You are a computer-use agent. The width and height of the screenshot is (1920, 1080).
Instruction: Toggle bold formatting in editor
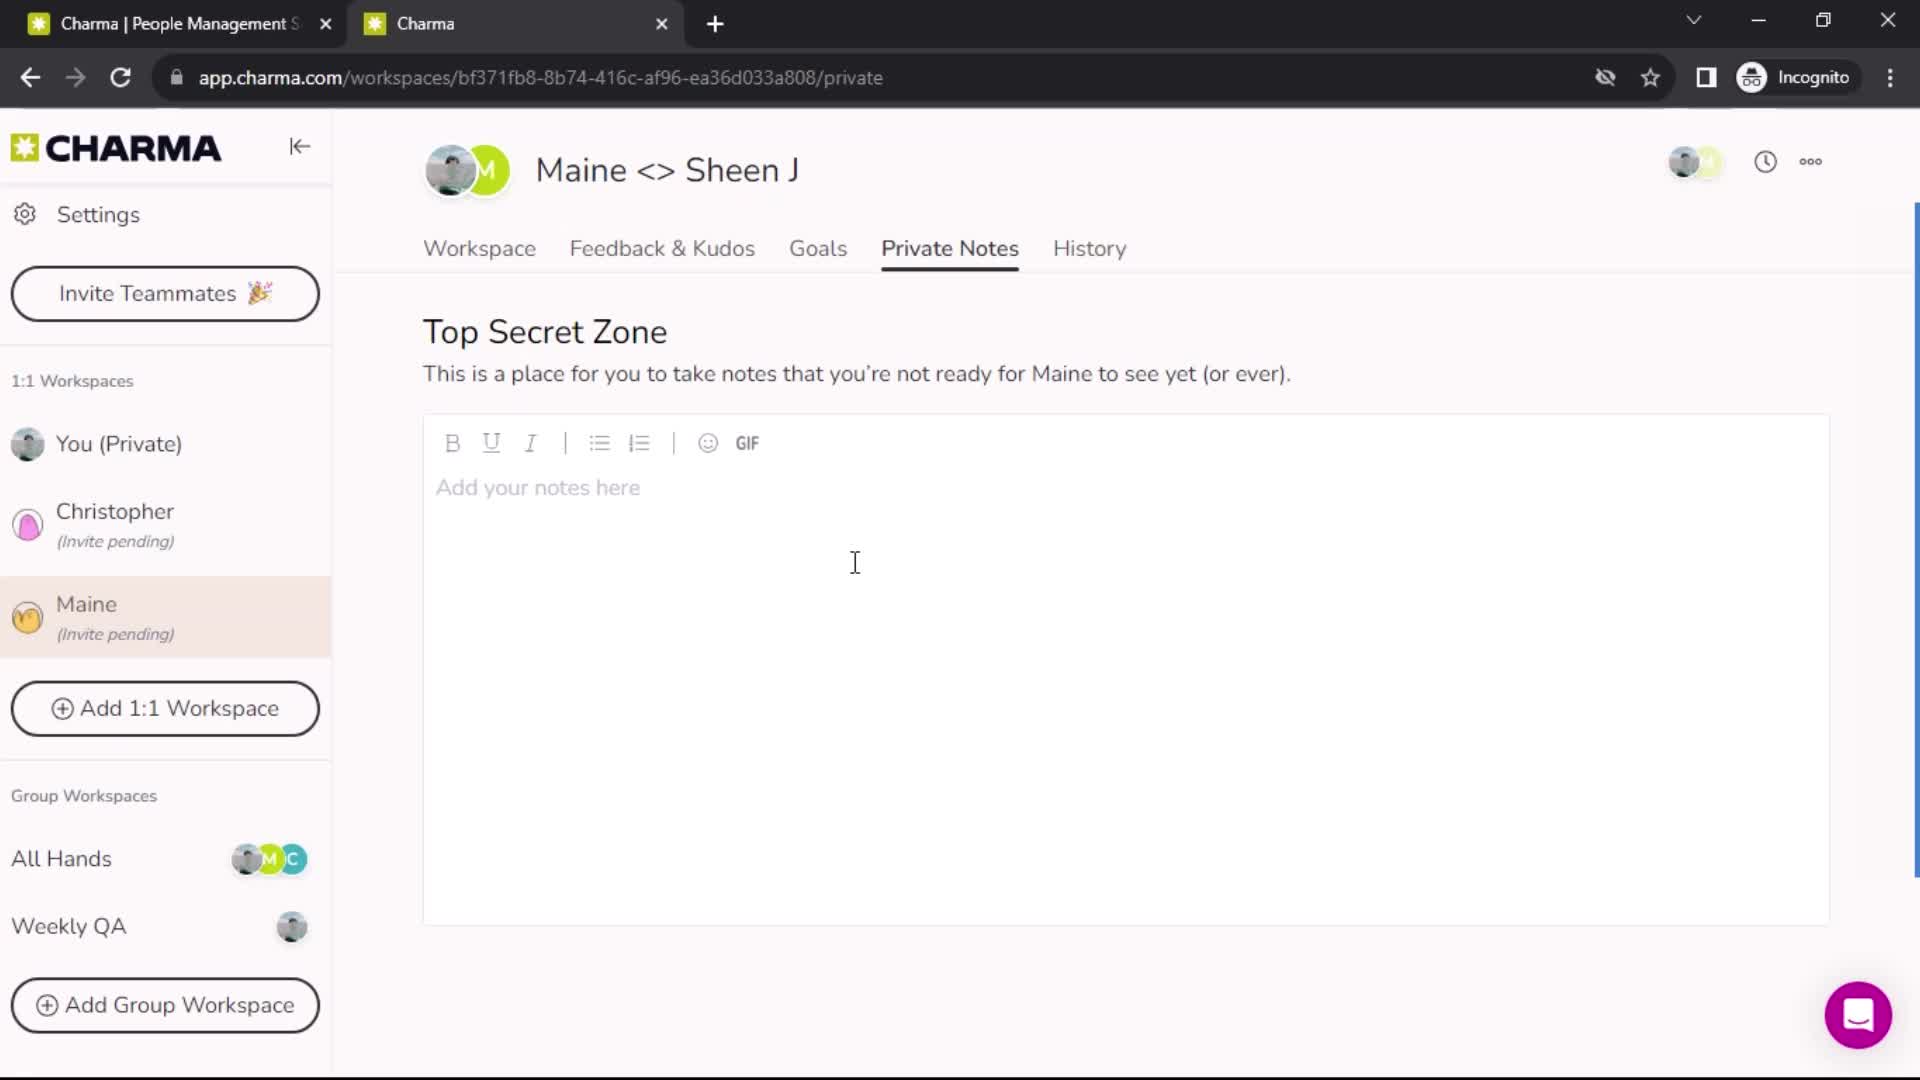(x=452, y=443)
